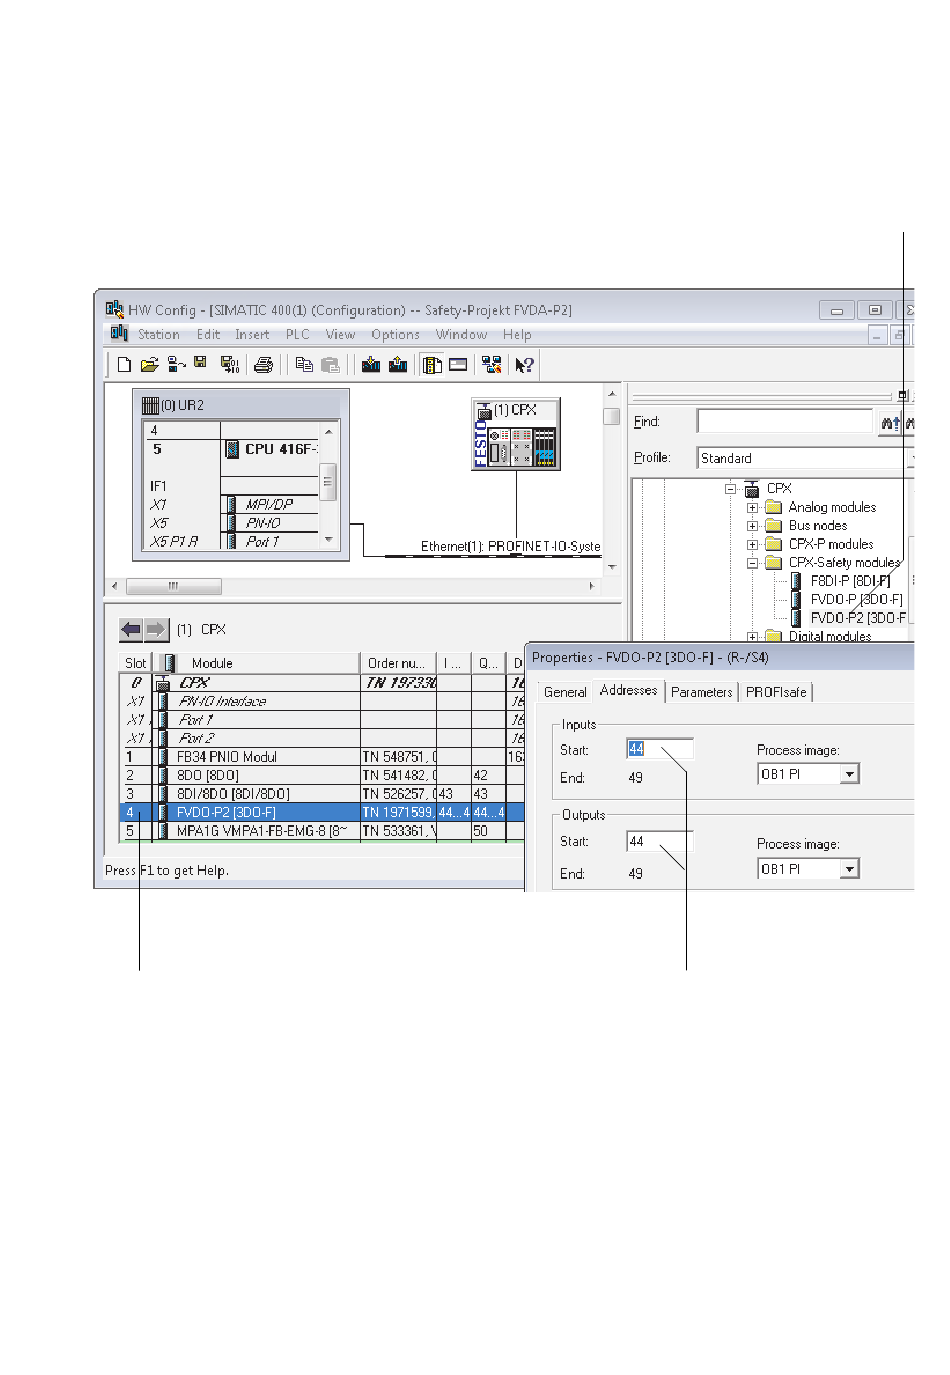
Task: Select the FVDO-P2 [3DO-F] slot 4 row
Action: pyautogui.click(x=321, y=812)
